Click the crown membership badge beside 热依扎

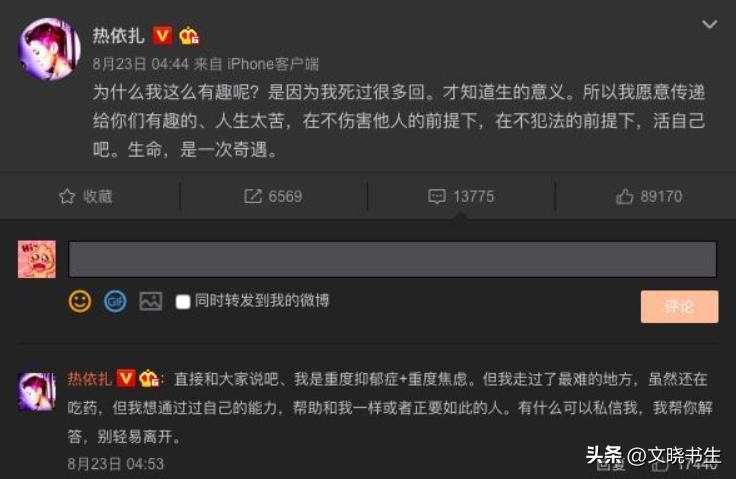coord(189,36)
